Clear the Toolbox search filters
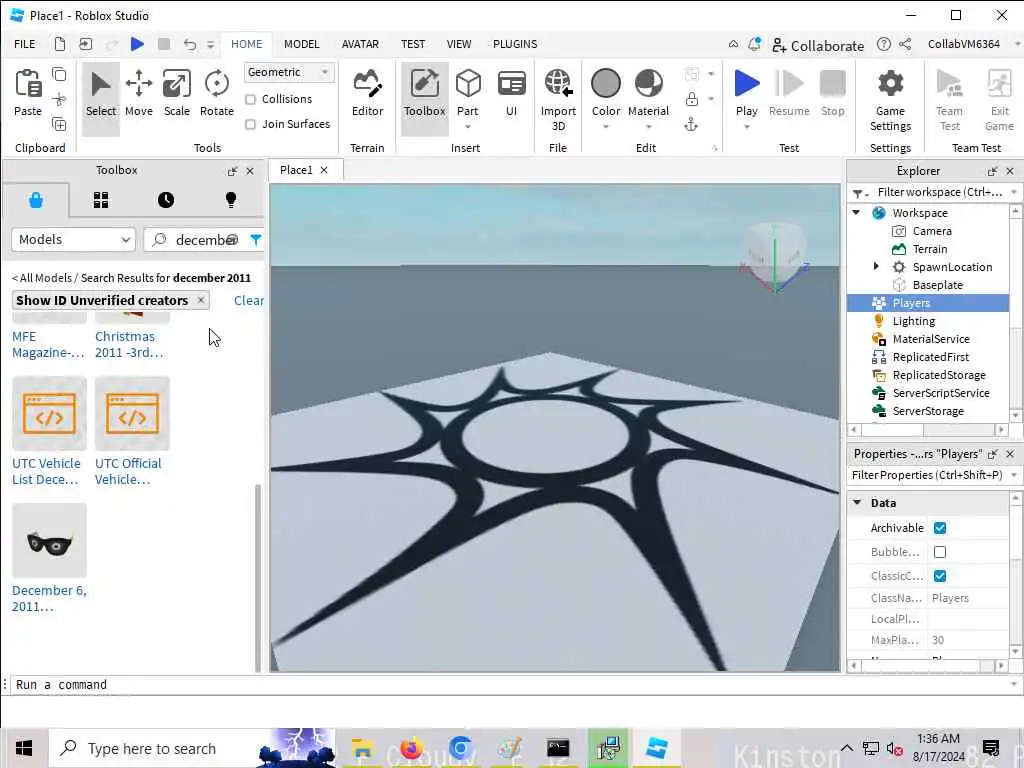1024x768 pixels. pos(249,300)
